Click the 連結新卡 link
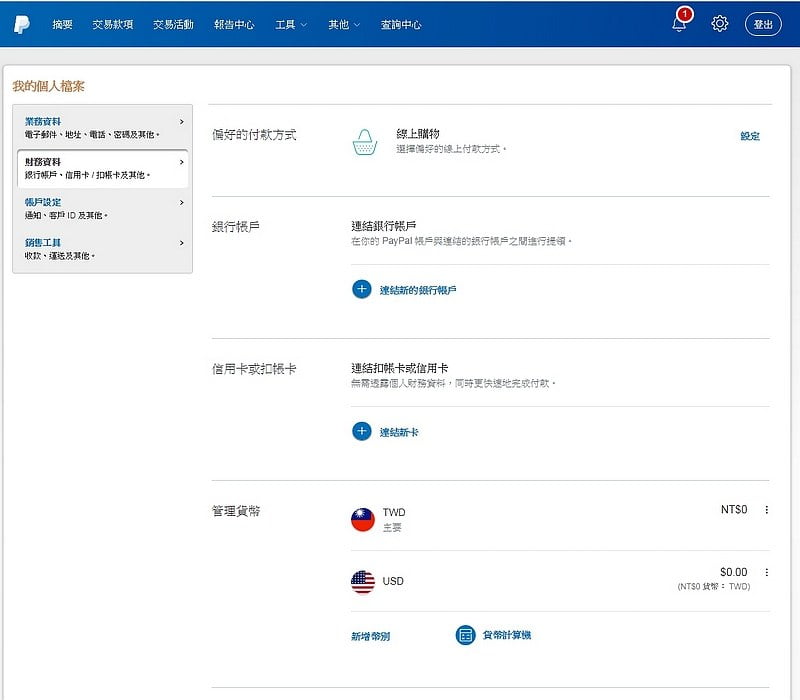Viewport: 800px width, 700px height. click(399, 432)
